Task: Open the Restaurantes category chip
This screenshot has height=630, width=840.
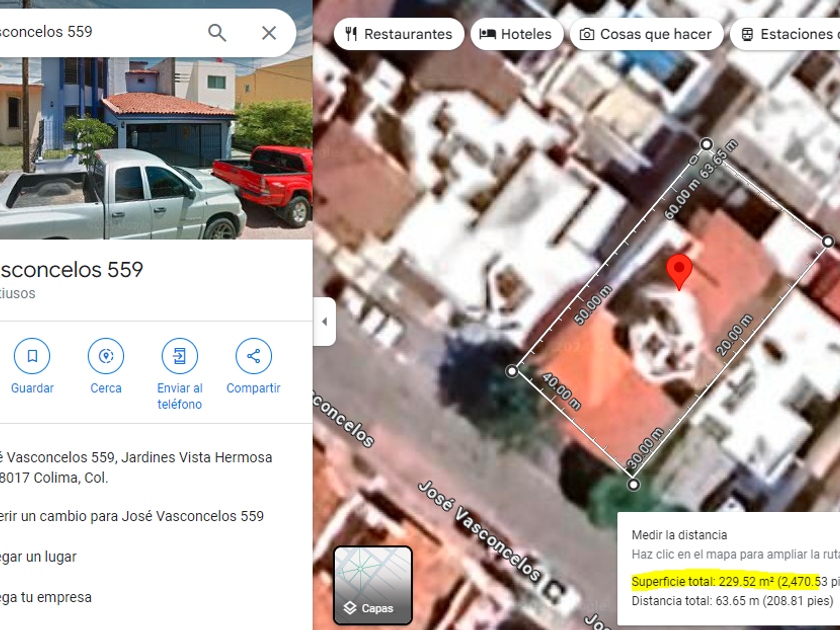Action: coord(399,34)
